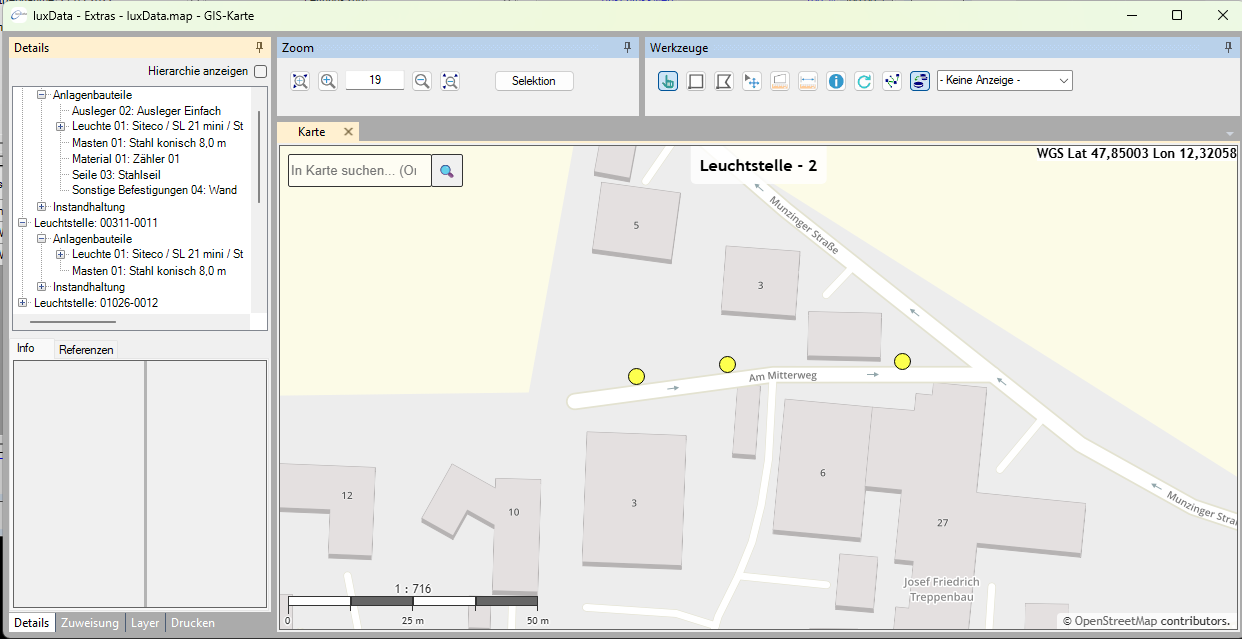Click the Selektion button
Image resolution: width=1242 pixels, height=639 pixels.
[534, 81]
